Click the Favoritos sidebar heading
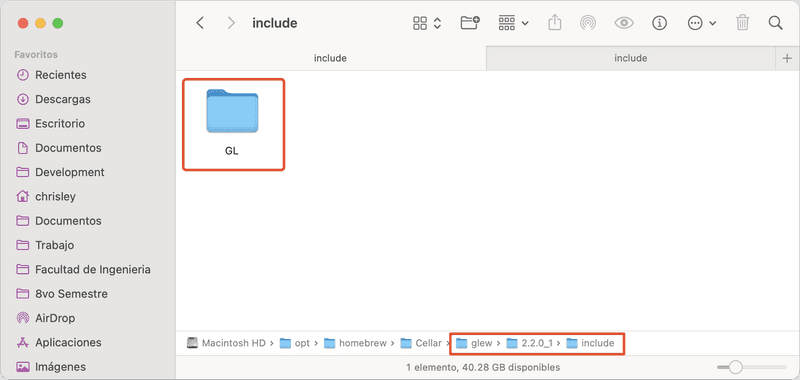Viewport: 800px width, 380px height. click(36, 55)
